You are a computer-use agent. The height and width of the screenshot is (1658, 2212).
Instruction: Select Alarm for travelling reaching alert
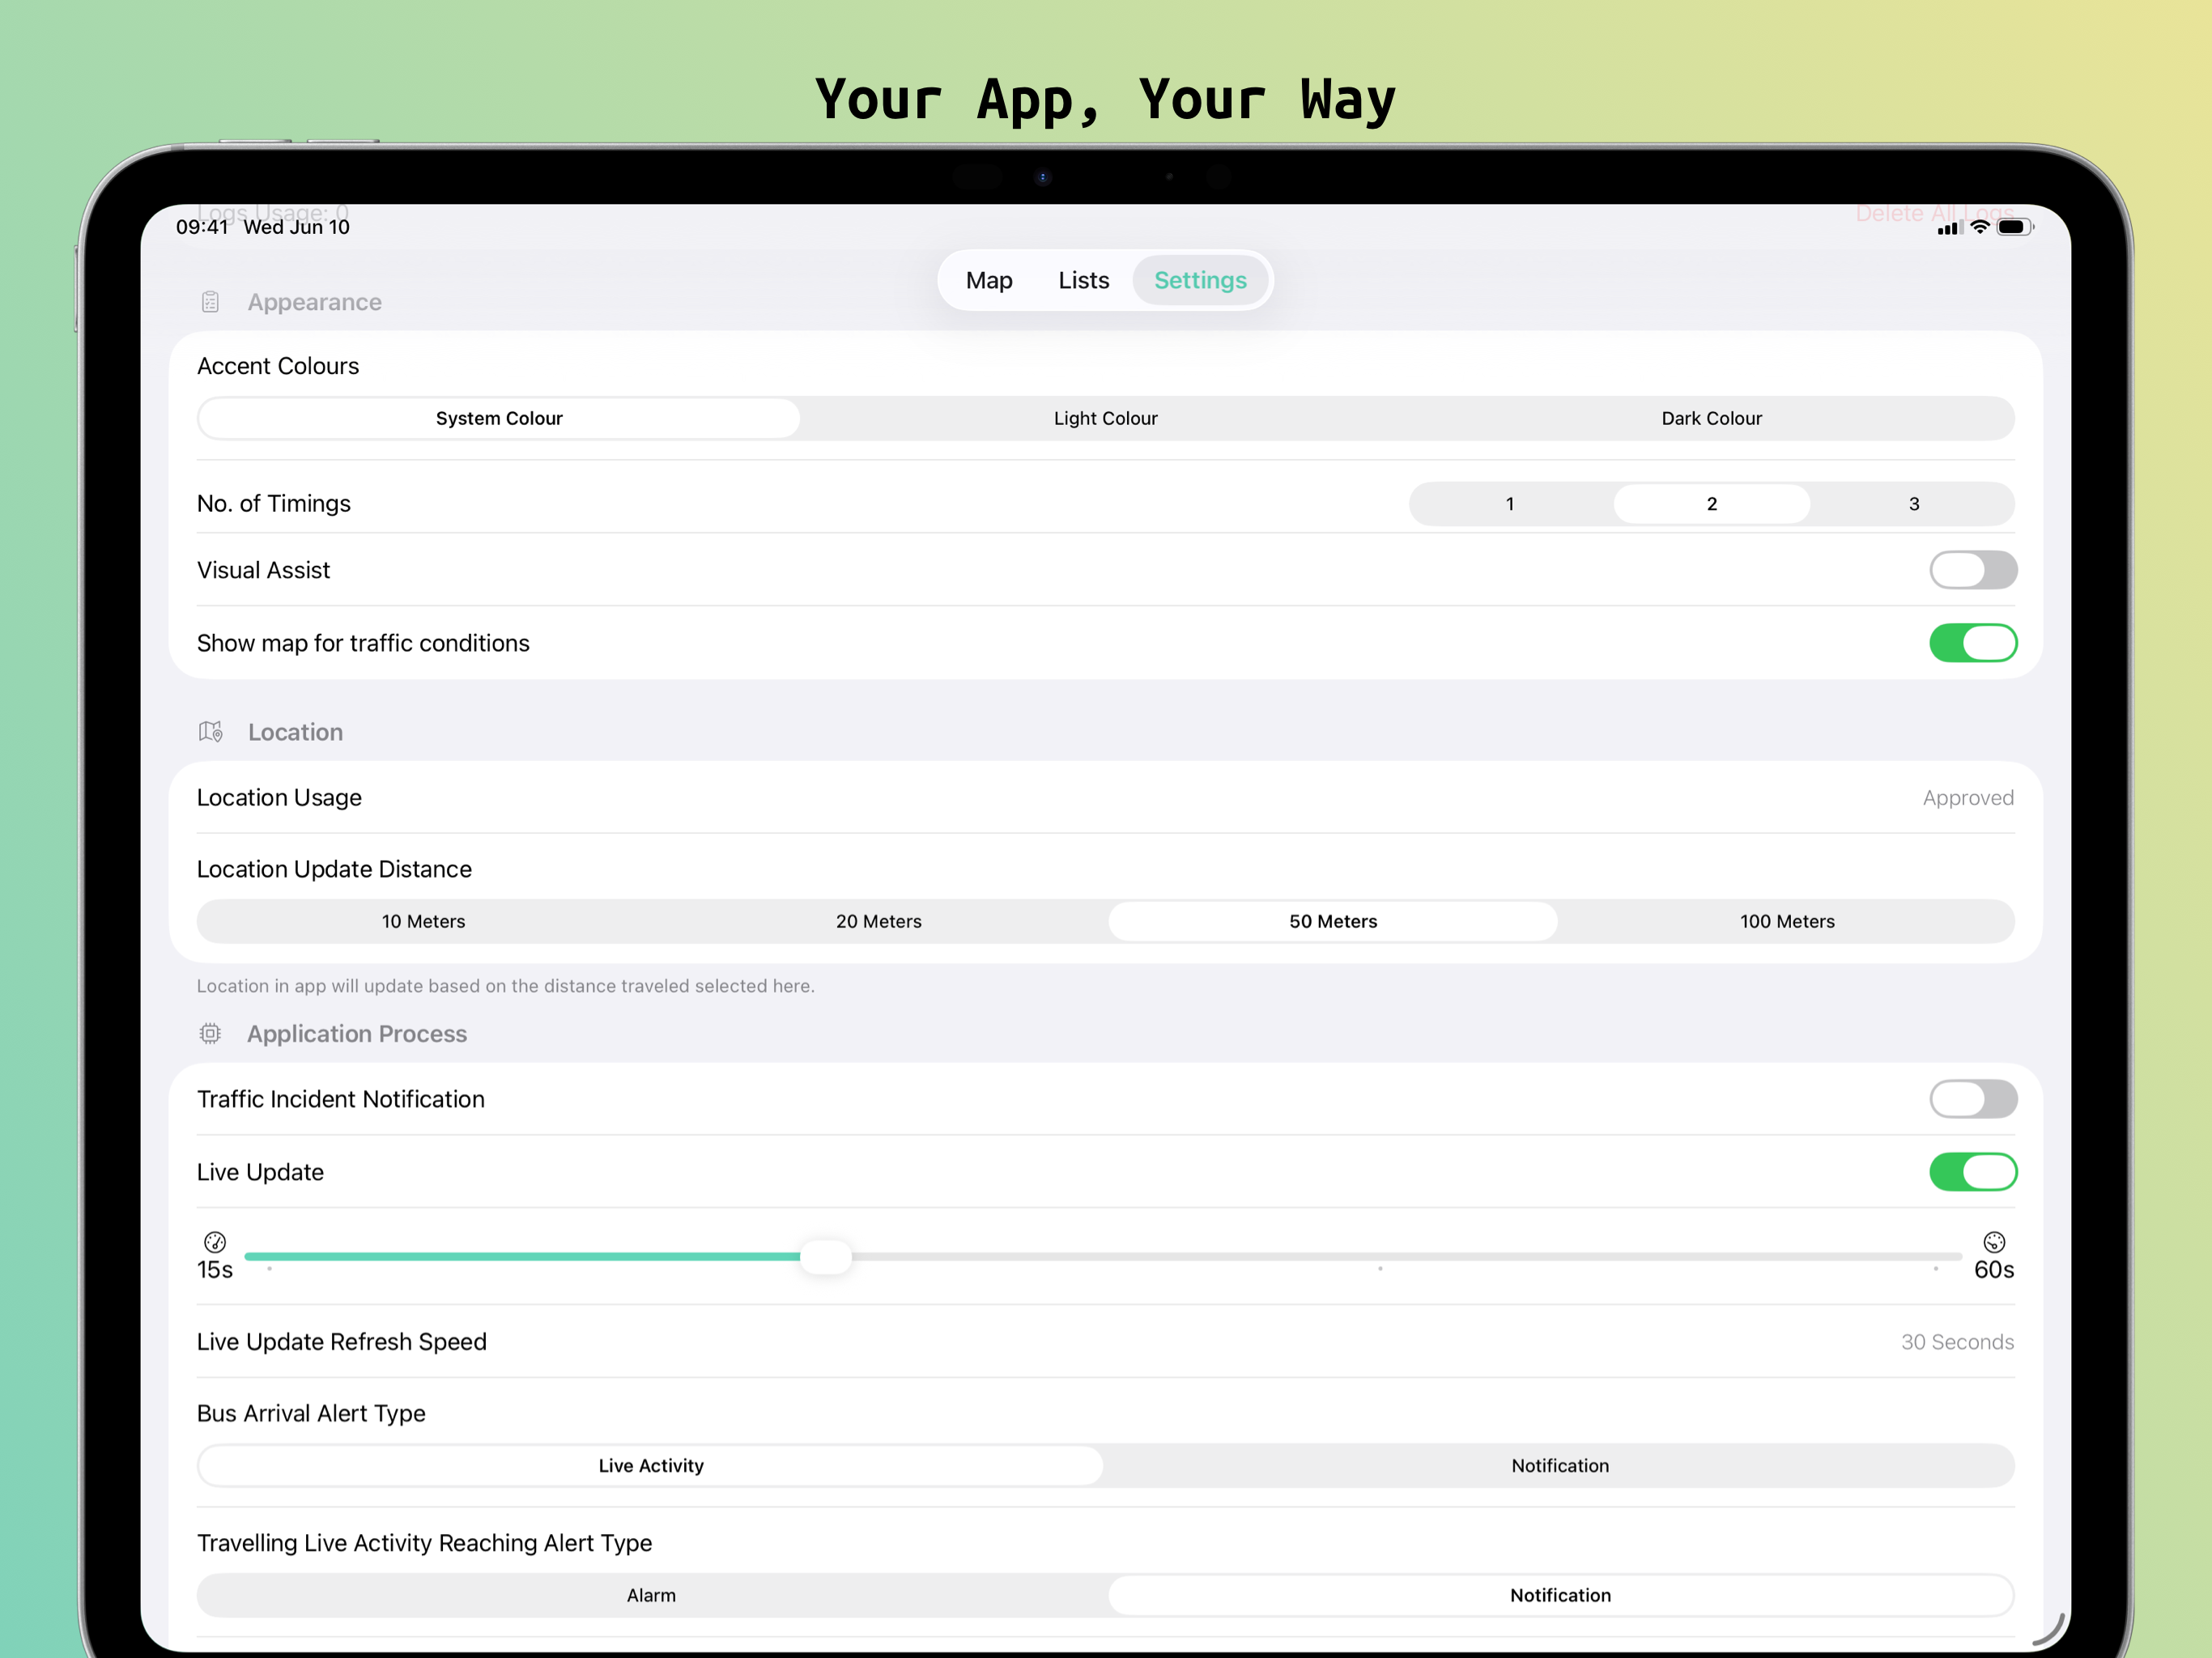click(651, 1596)
